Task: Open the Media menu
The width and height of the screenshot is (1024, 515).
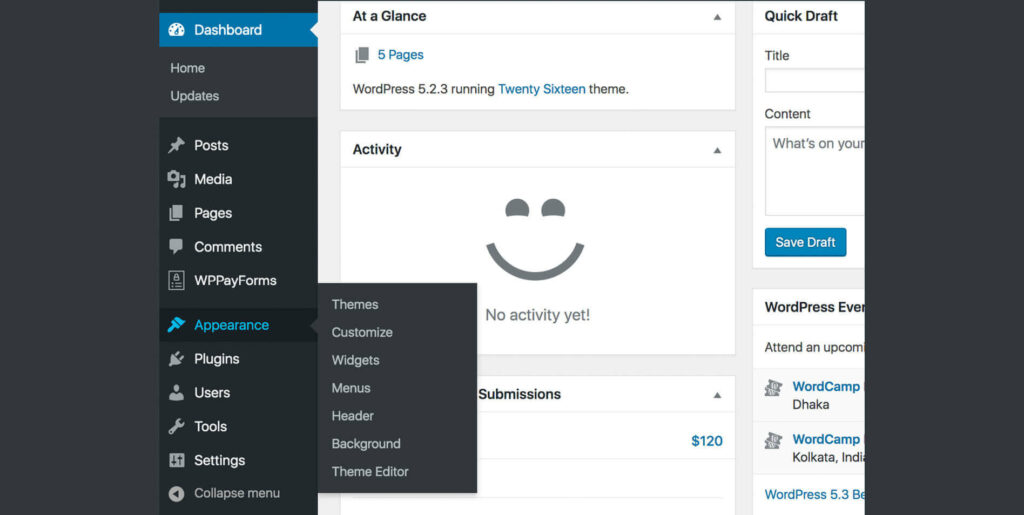Action: tap(238, 179)
